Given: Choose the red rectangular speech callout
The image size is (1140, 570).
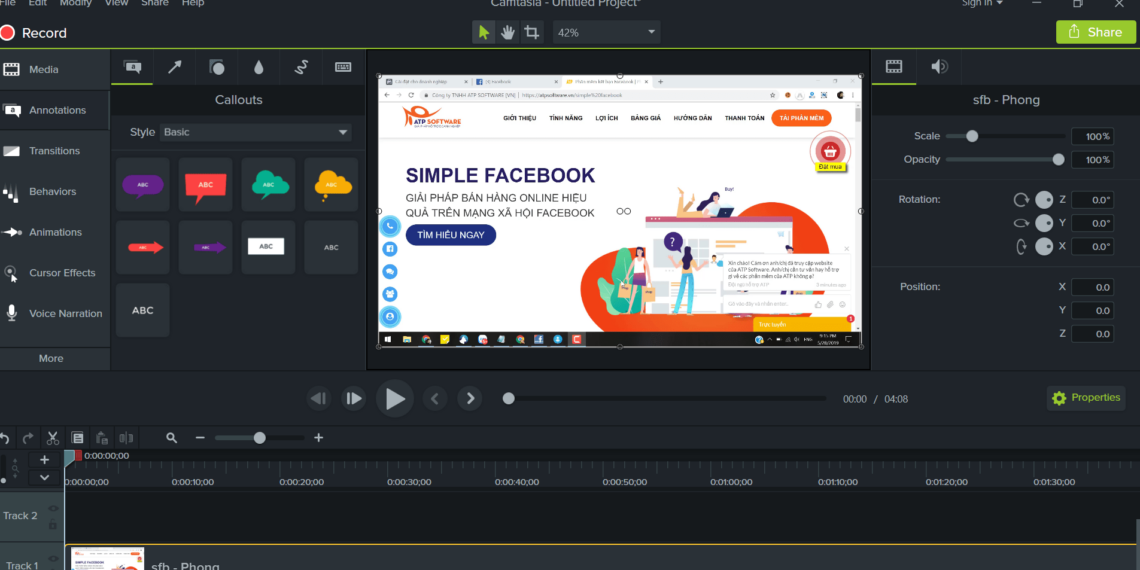Looking at the screenshot, I should (x=206, y=185).
